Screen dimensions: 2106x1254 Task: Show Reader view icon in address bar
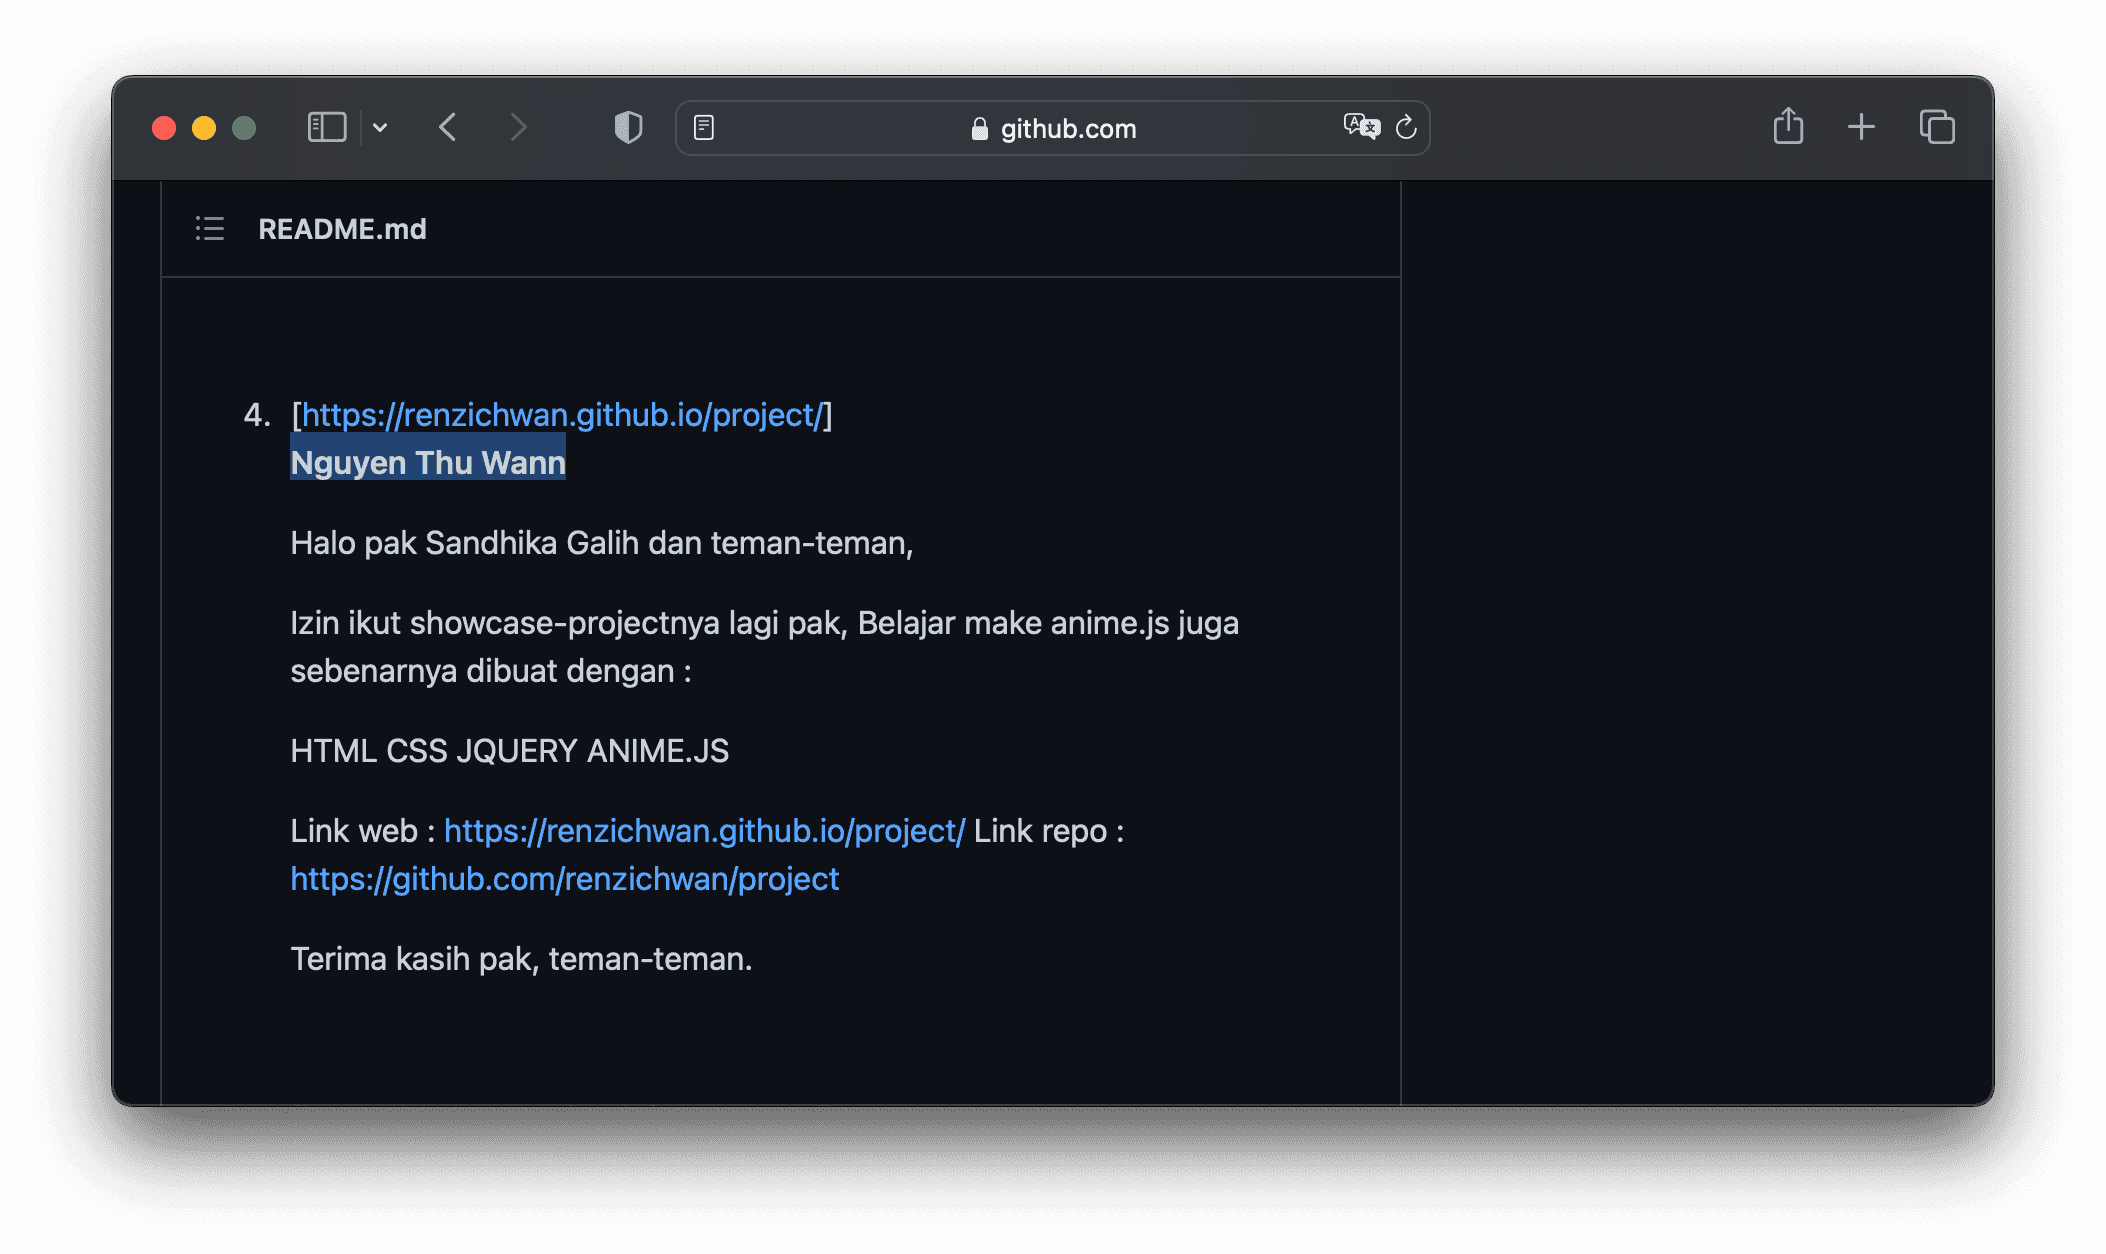coord(704,128)
